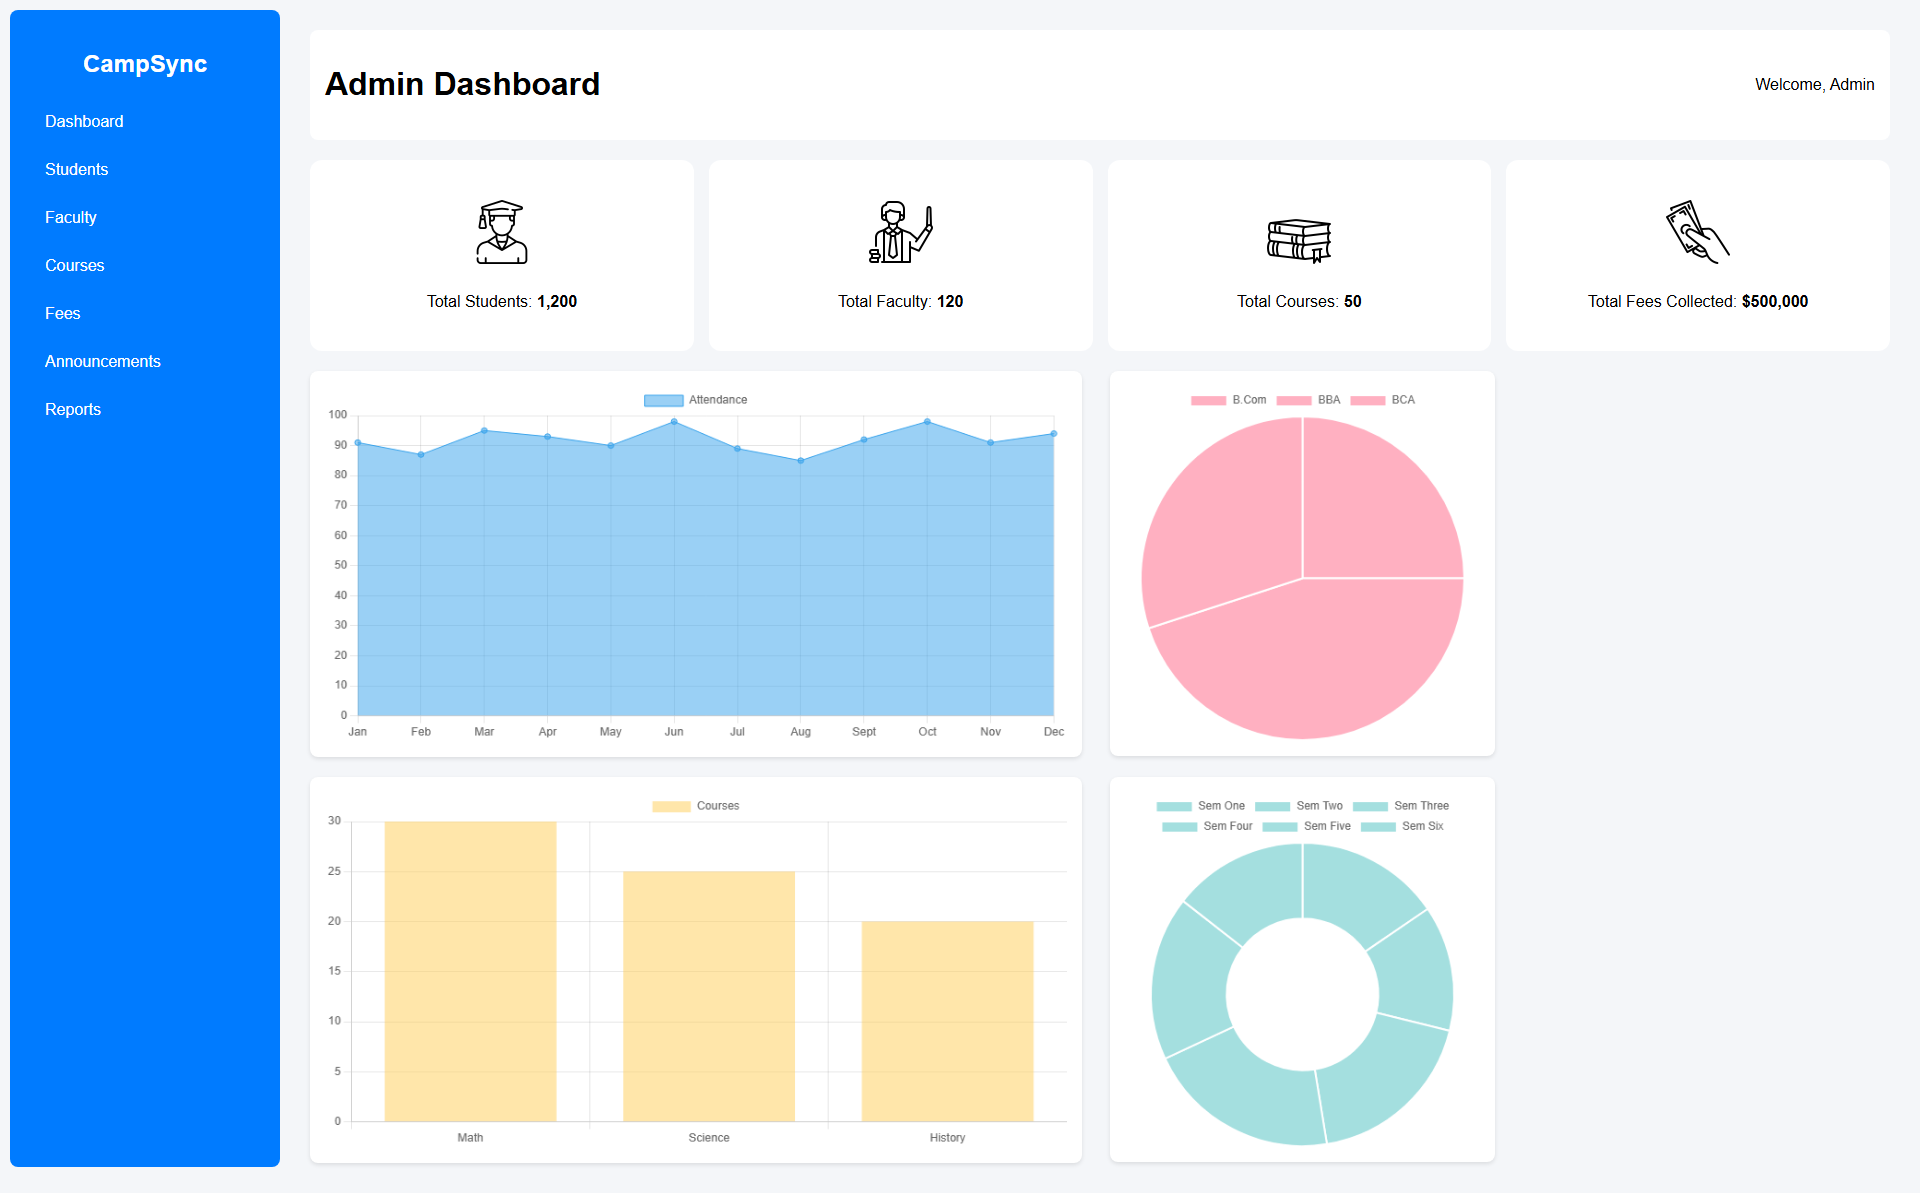
Task: Go to the Fees section
Action: 63,313
